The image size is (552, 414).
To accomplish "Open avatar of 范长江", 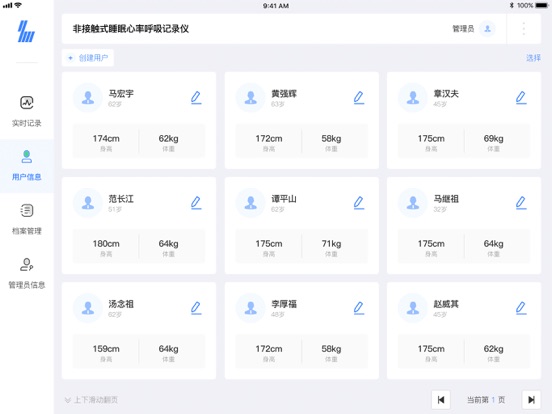I will tap(88, 203).
